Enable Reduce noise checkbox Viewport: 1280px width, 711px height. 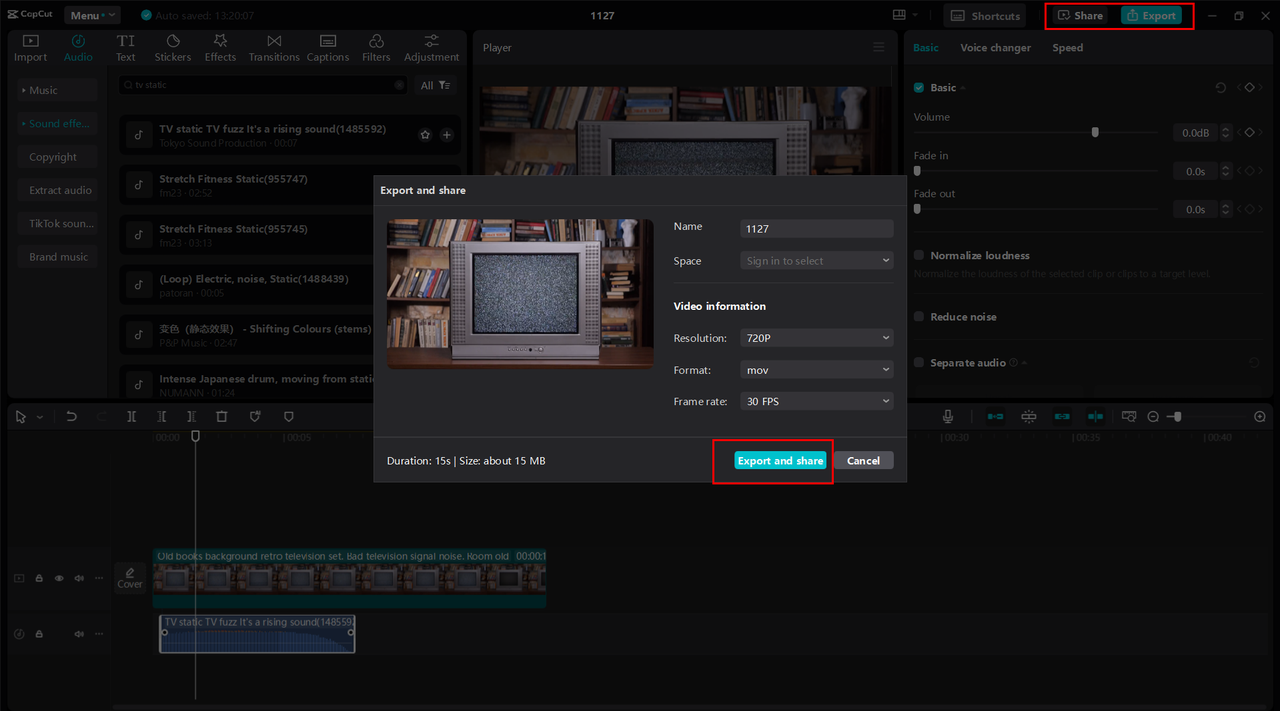[x=919, y=316]
